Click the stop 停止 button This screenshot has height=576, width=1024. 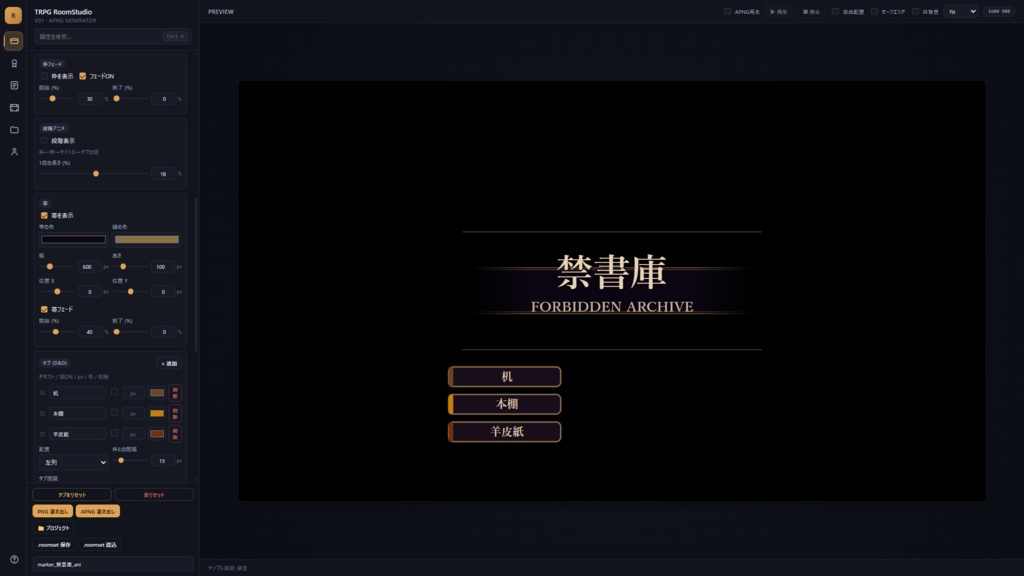pyautogui.click(x=811, y=12)
